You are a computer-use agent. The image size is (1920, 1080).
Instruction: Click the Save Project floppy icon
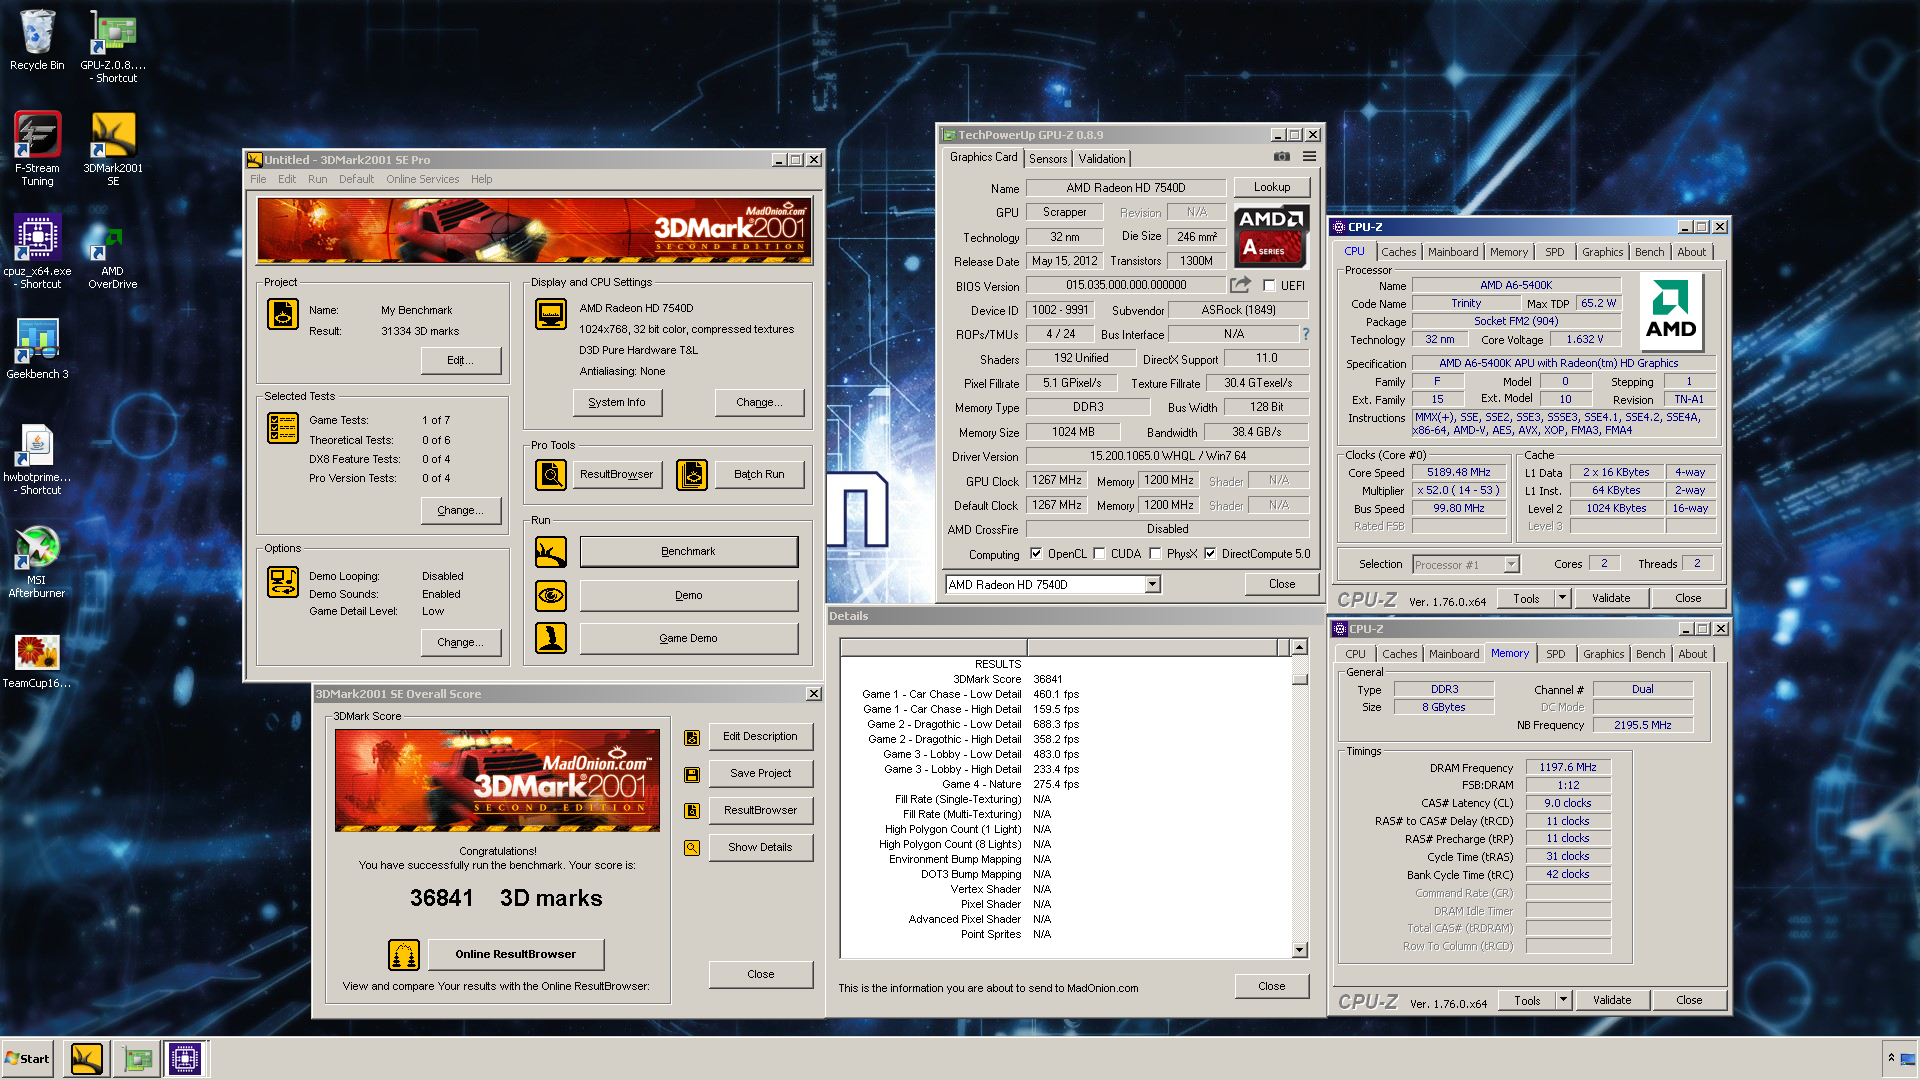pos(692,775)
